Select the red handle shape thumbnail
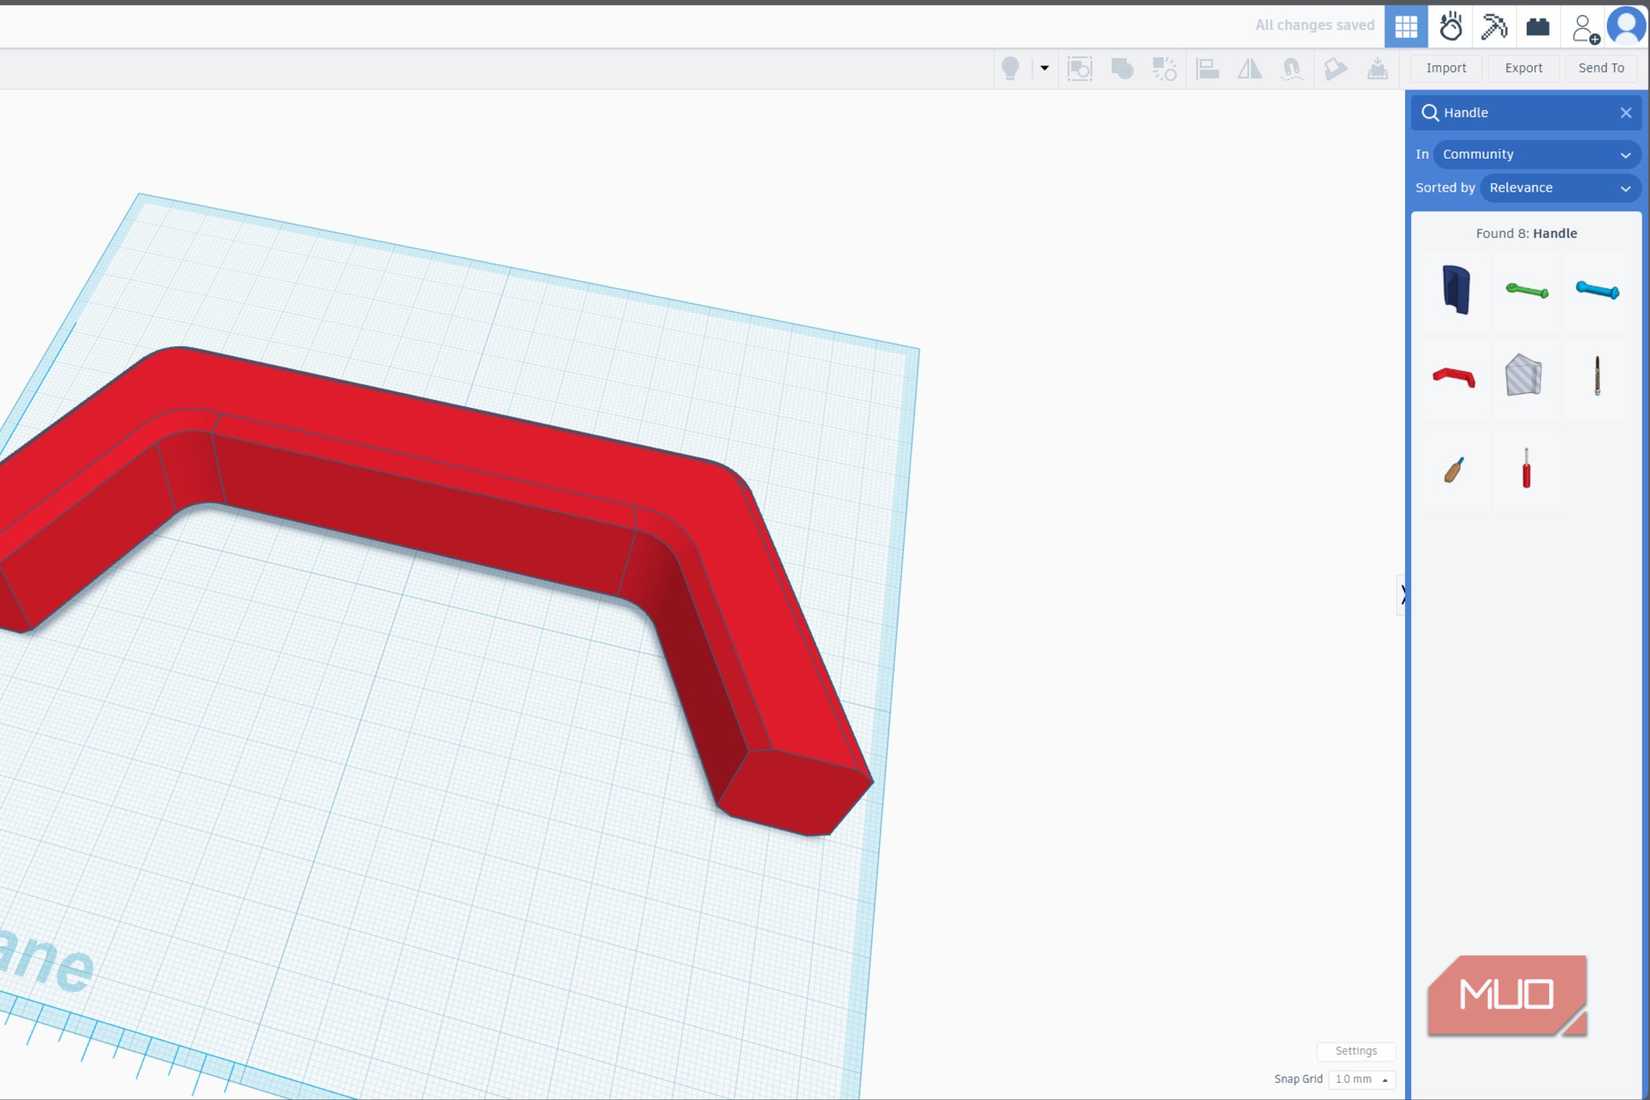Viewport: 1650px width, 1100px height. coord(1454,377)
